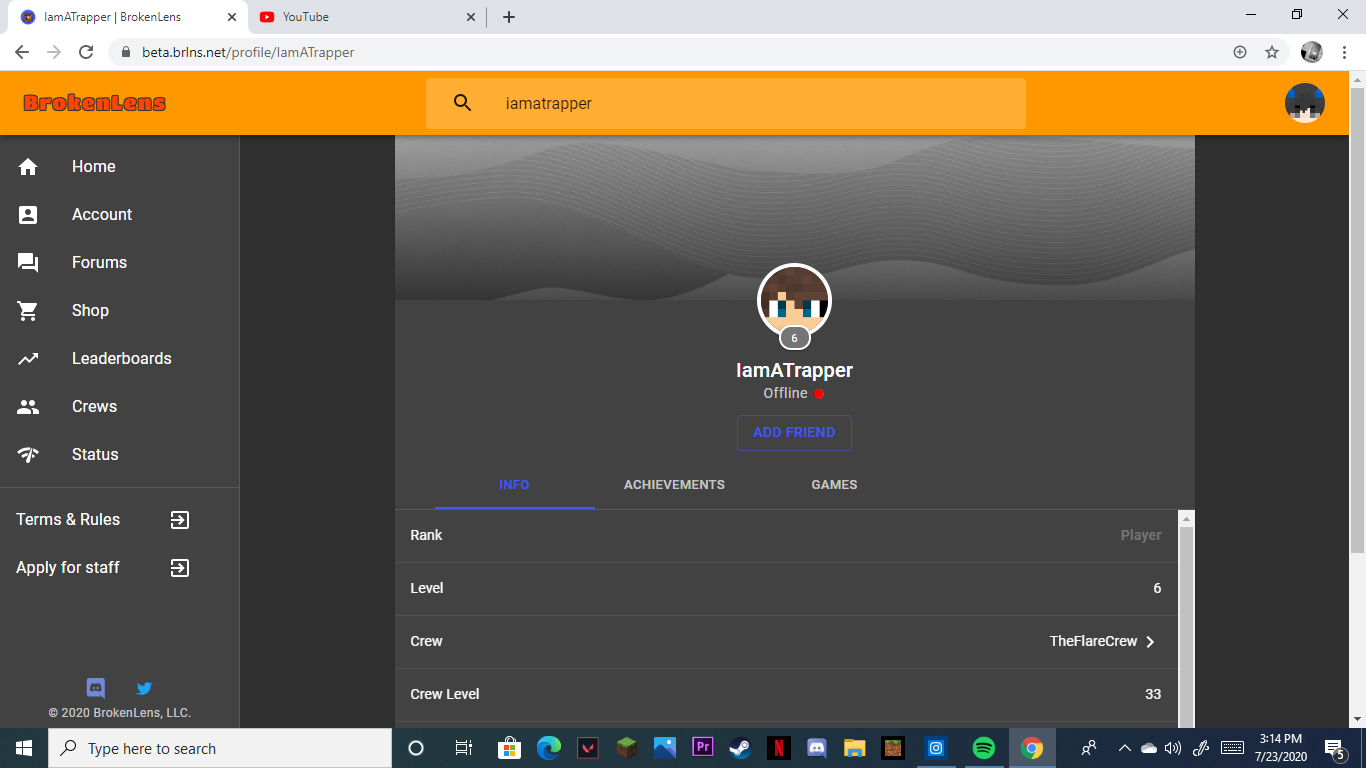Expand TheFlareCrew chevron in Crew row
The image size is (1366, 768).
point(1150,642)
